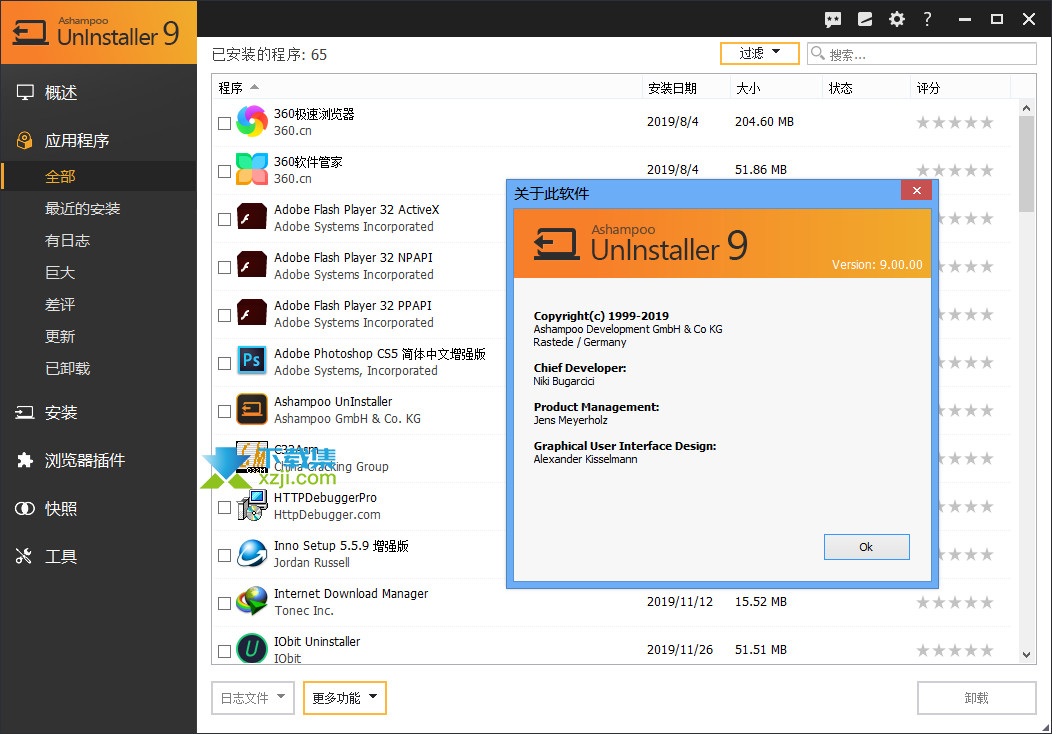
Task: Open the 日志文件 dropdown
Action: click(252, 698)
